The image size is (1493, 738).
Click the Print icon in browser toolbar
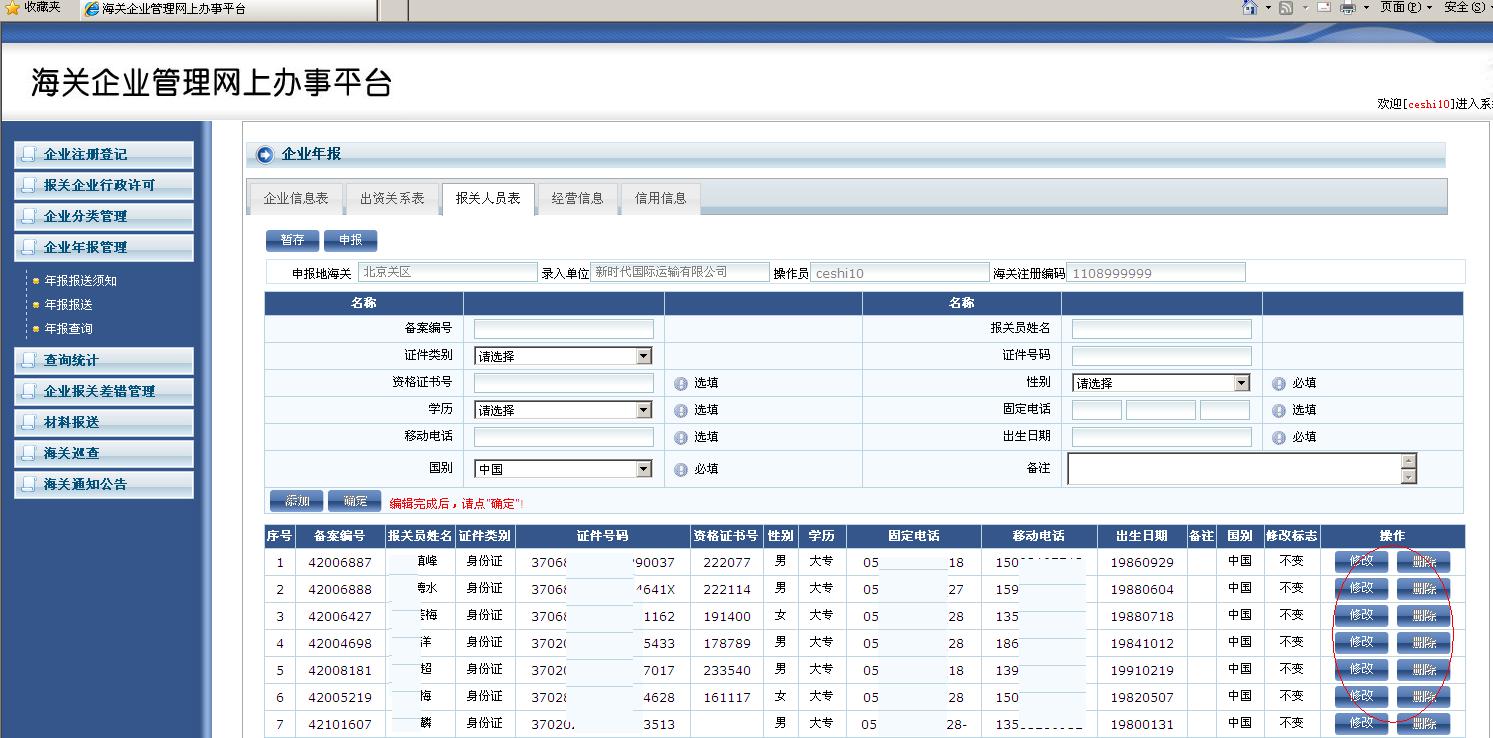point(1348,8)
